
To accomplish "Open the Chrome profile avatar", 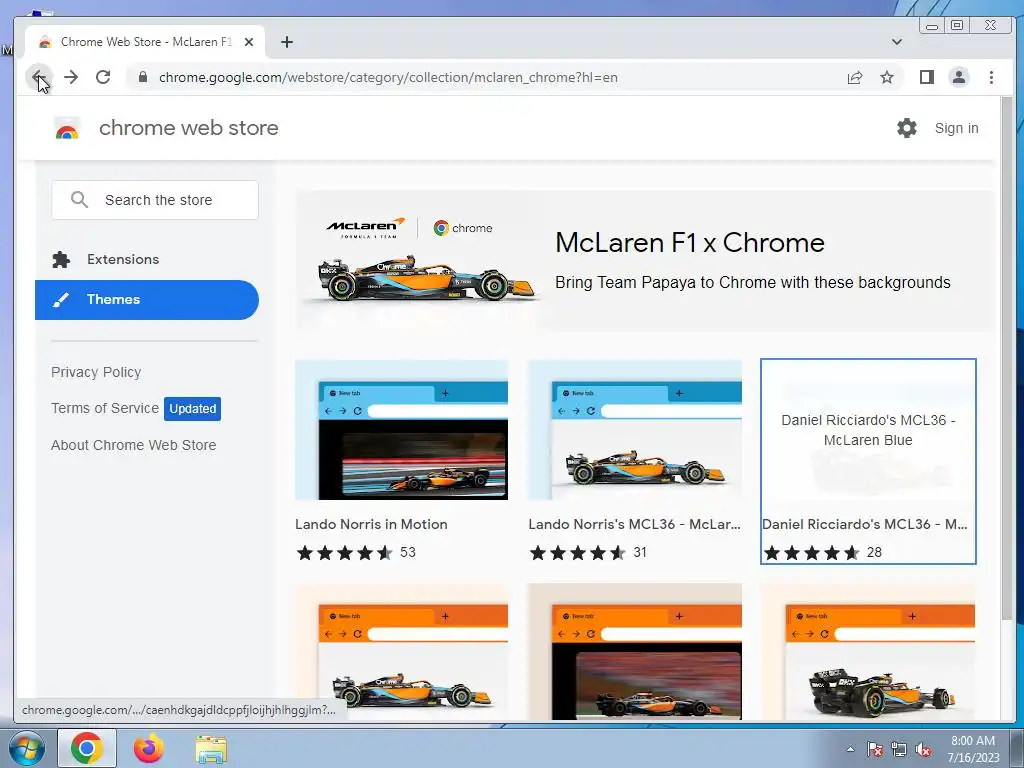I will pos(958,77).
